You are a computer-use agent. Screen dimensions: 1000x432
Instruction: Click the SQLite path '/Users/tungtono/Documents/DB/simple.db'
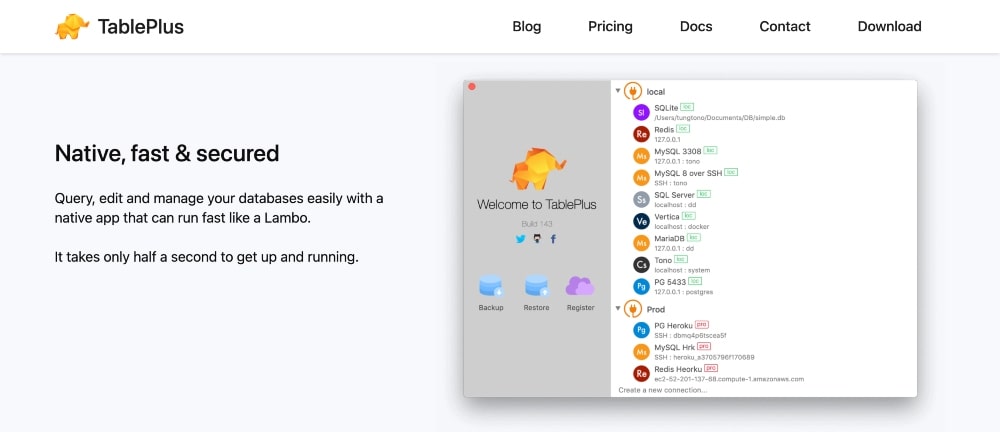point(719,119)
